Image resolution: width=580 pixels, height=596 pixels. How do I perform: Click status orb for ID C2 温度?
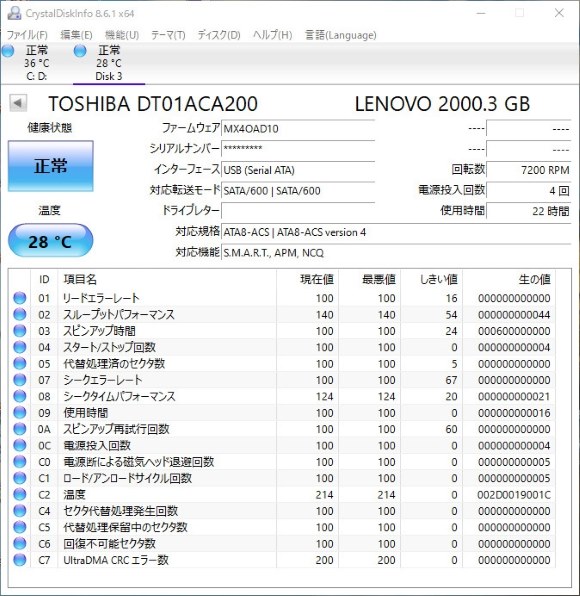pos(20,494)
